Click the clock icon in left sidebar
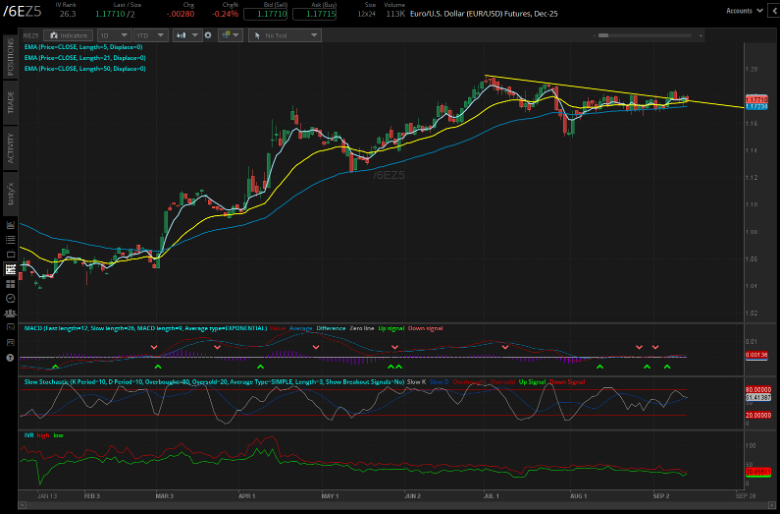The image size is (780, 515). coord(10,298)
